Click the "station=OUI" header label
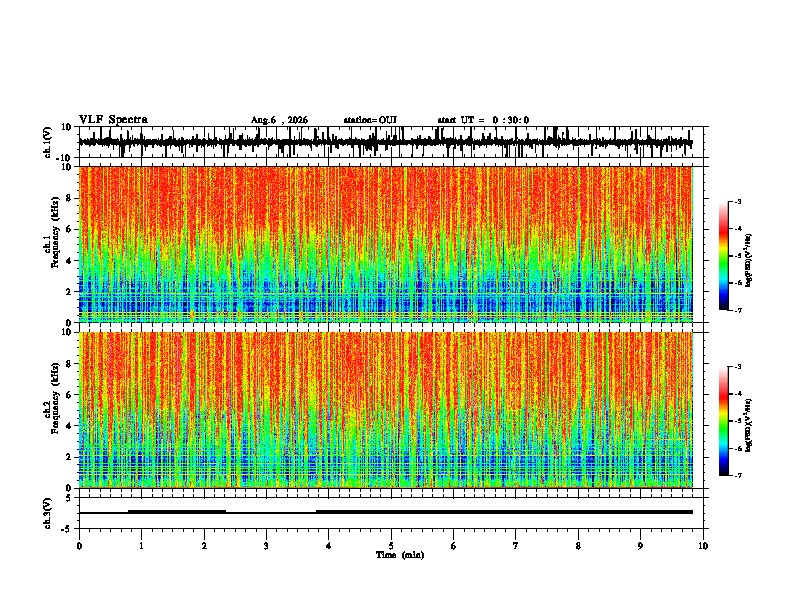 point(370,120)
